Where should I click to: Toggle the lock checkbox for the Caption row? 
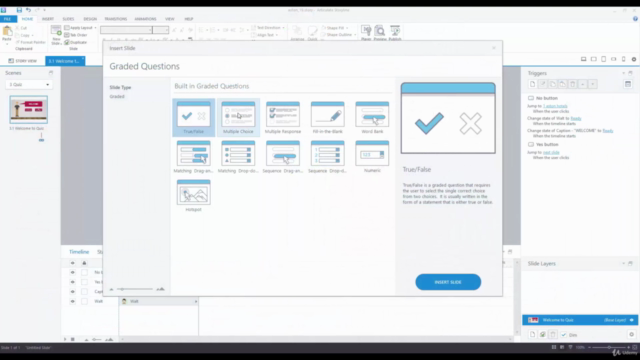click(x=84, y=291)
